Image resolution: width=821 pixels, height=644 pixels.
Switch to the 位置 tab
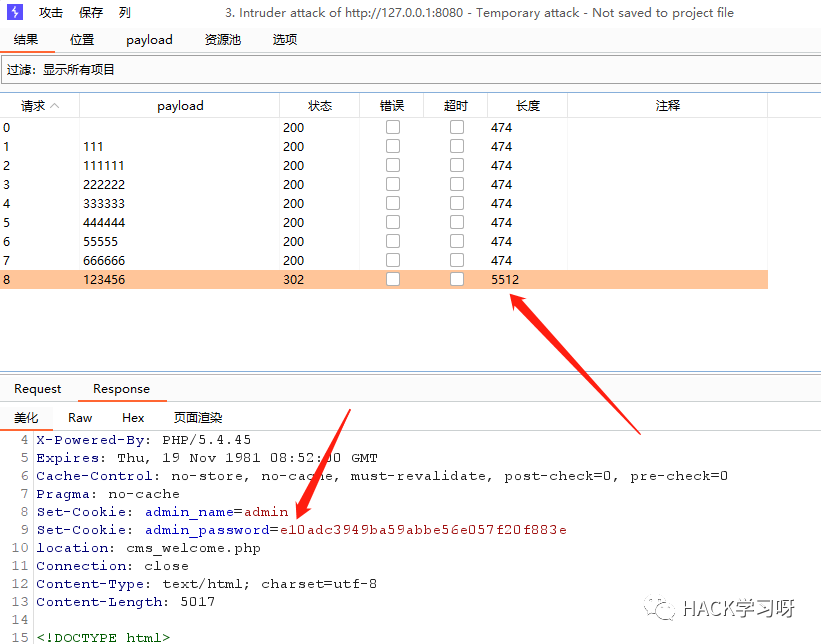point(82,40)
